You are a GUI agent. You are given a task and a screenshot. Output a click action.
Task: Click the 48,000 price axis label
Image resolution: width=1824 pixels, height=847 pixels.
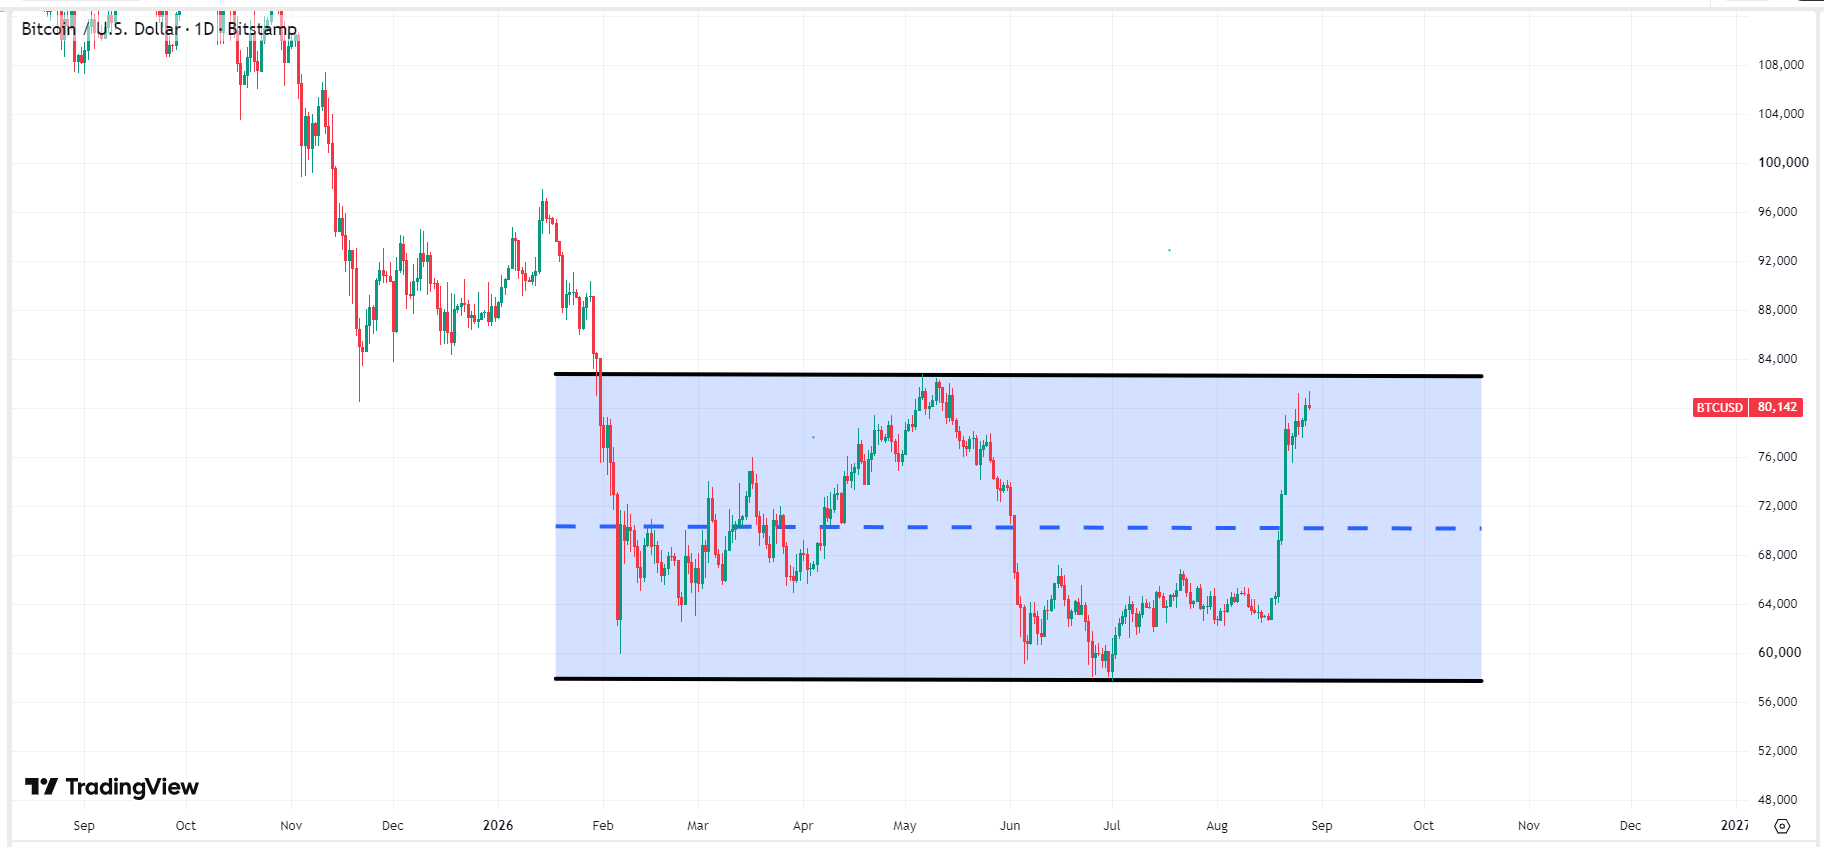1777,799
